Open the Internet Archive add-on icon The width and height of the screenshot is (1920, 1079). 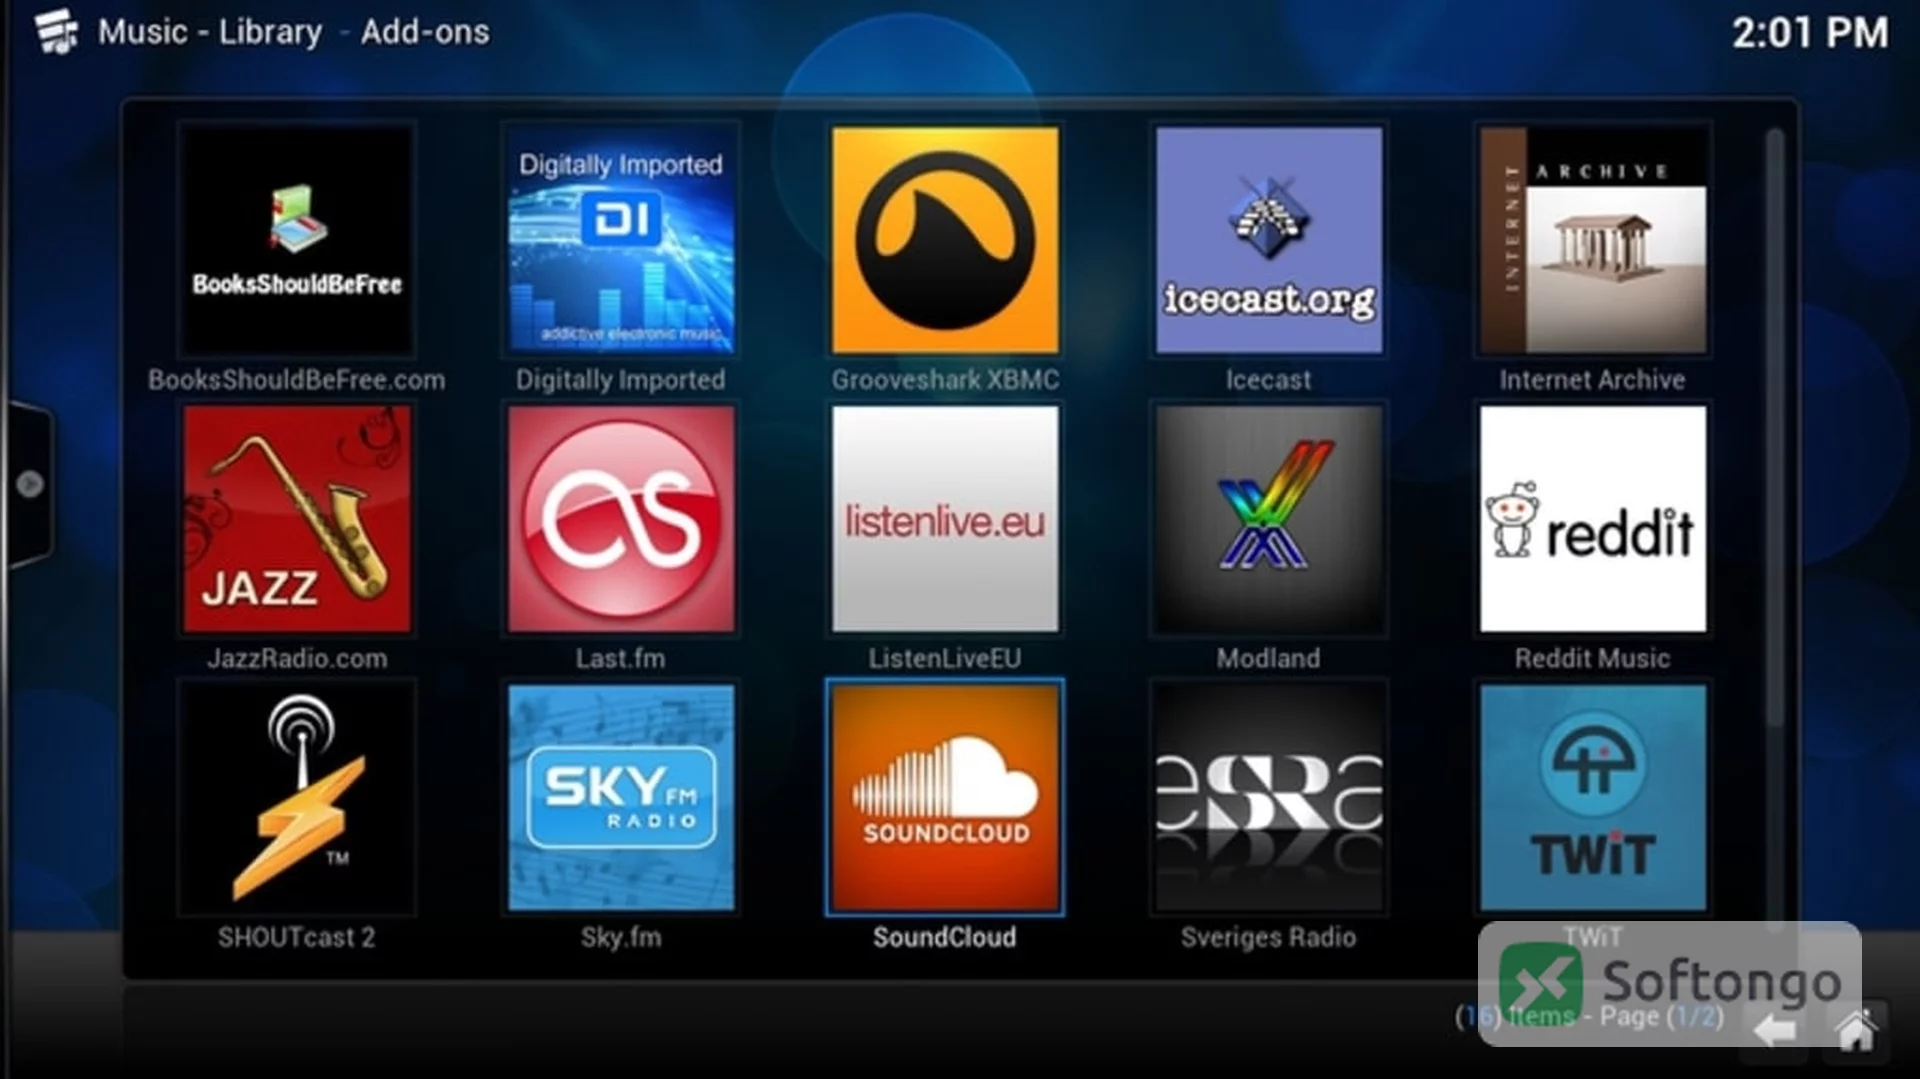pos(1593,240)
